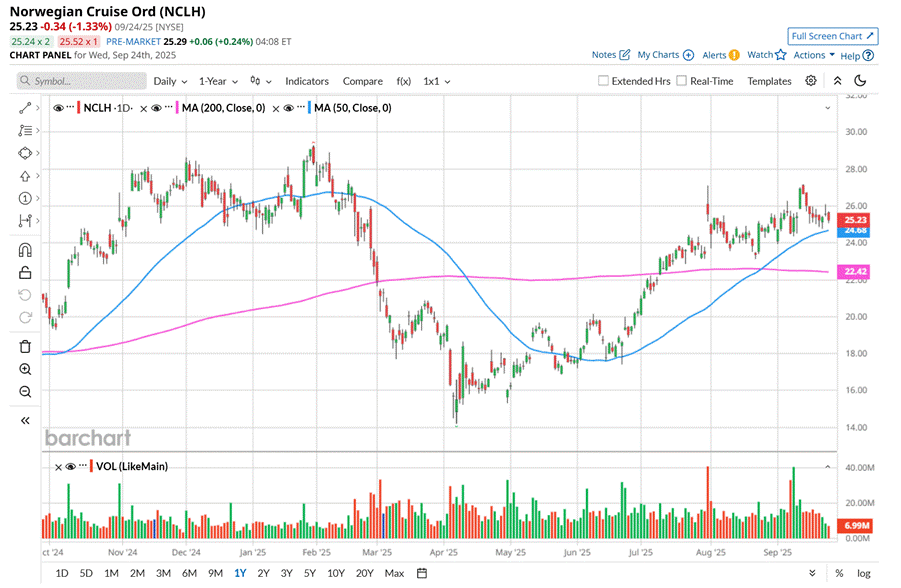Select the 1D time range
This screenshot has width=901, height=588.
[61, 573]
